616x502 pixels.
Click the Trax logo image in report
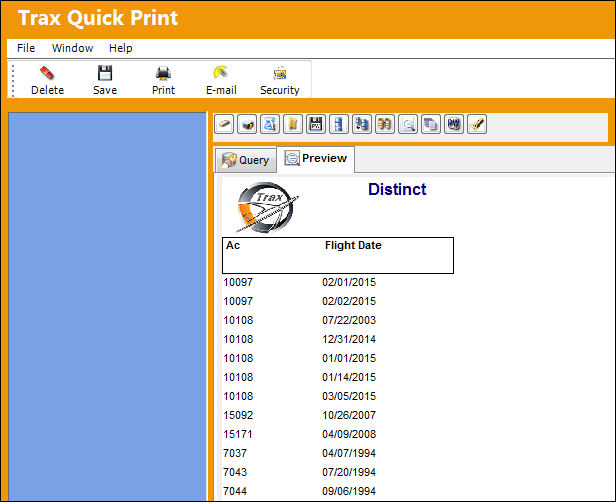tap(267, 207)
